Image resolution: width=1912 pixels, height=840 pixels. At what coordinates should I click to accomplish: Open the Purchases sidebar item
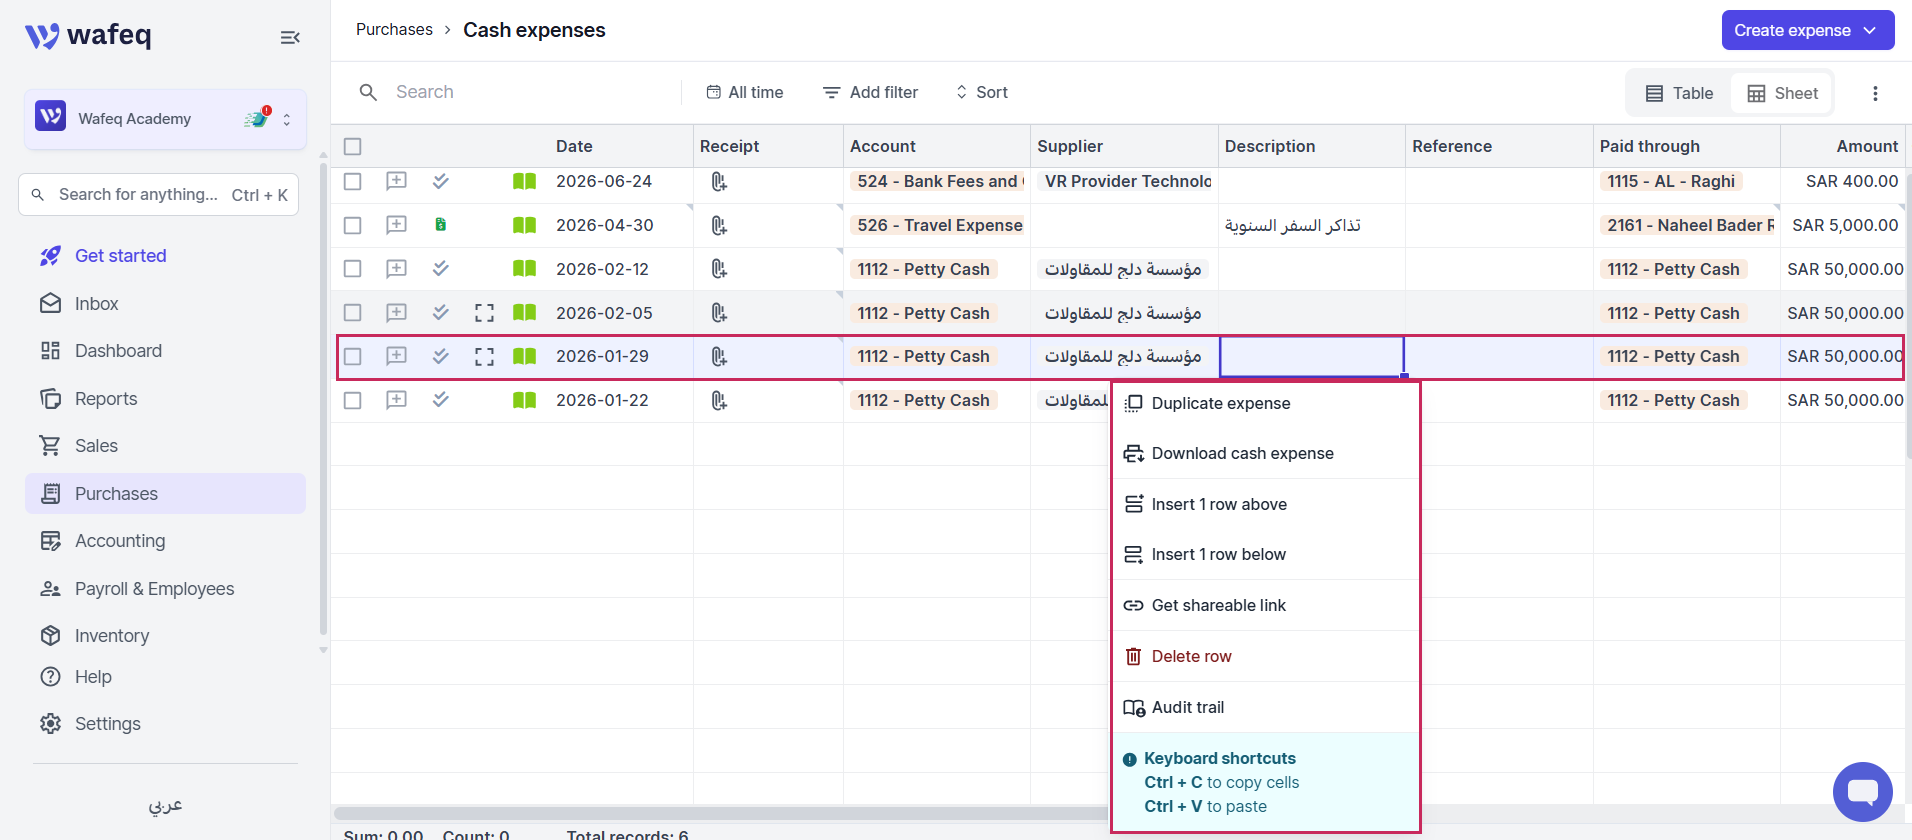[165, 494]
